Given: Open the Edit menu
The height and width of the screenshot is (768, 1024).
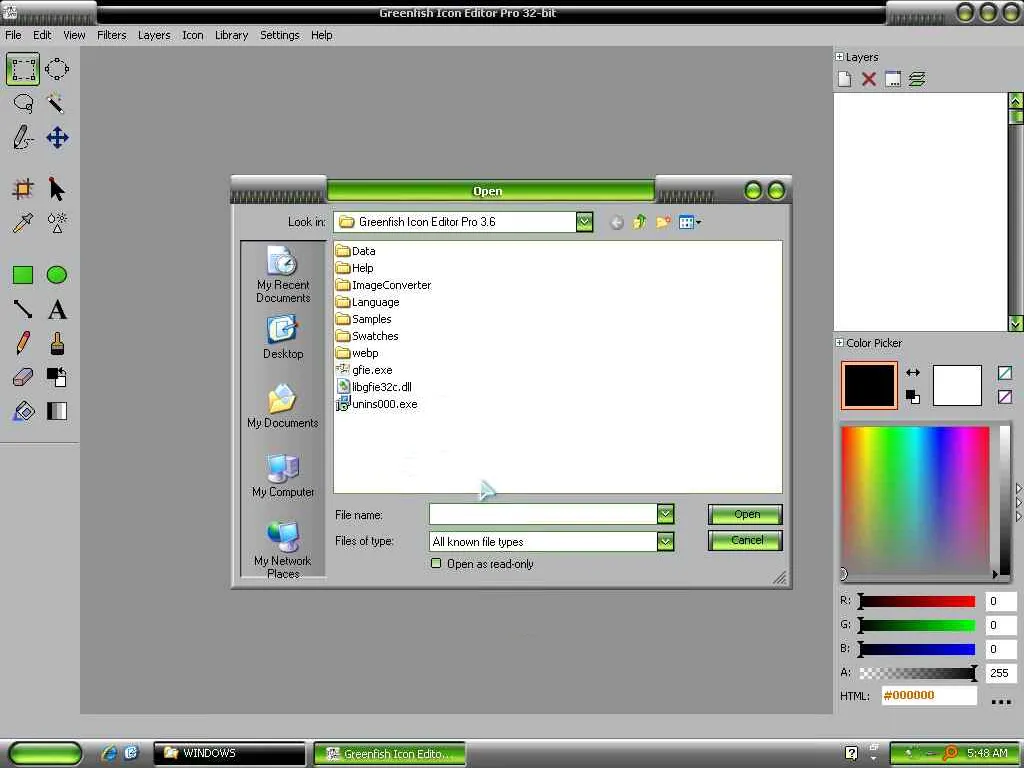Looking at the screenshot, I should (x=42, y=35).
